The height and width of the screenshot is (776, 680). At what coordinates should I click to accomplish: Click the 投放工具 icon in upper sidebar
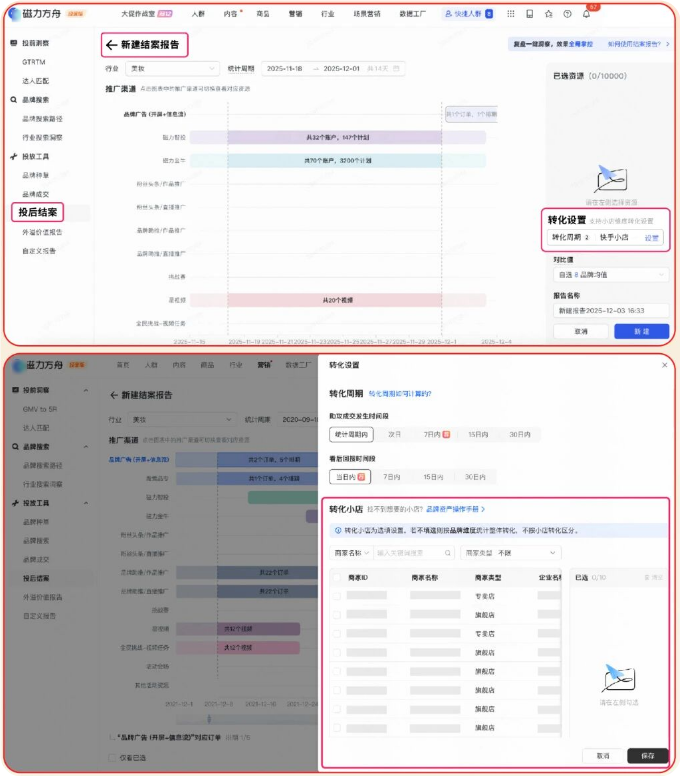click(x=14, y=157)
